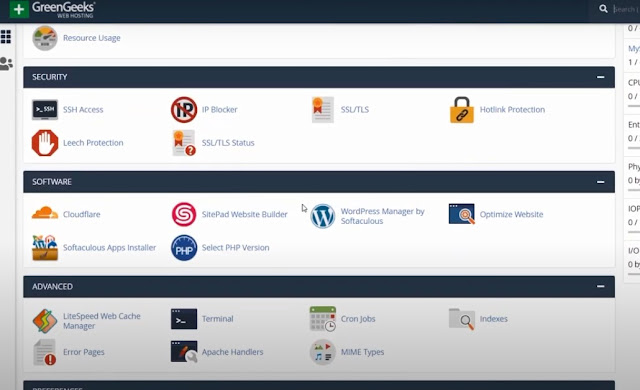Open the Indexes link

(493, 319)
